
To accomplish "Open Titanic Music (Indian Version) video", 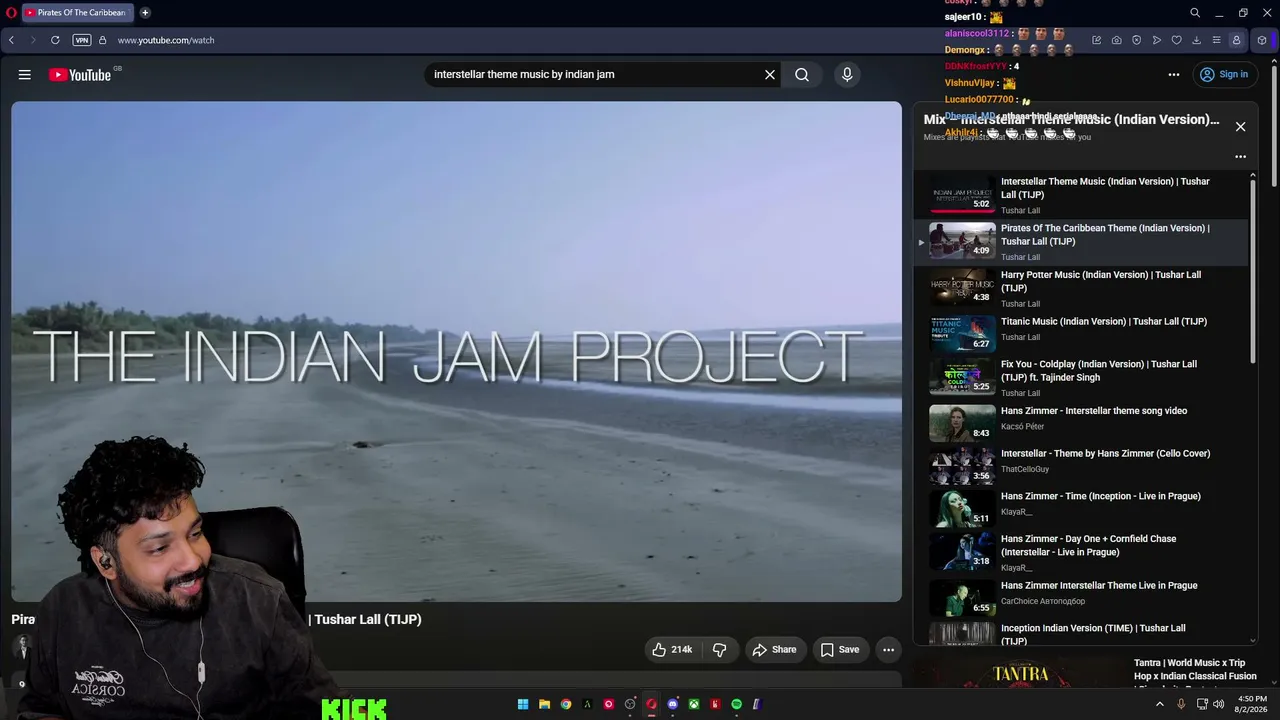I will 1081,333.
